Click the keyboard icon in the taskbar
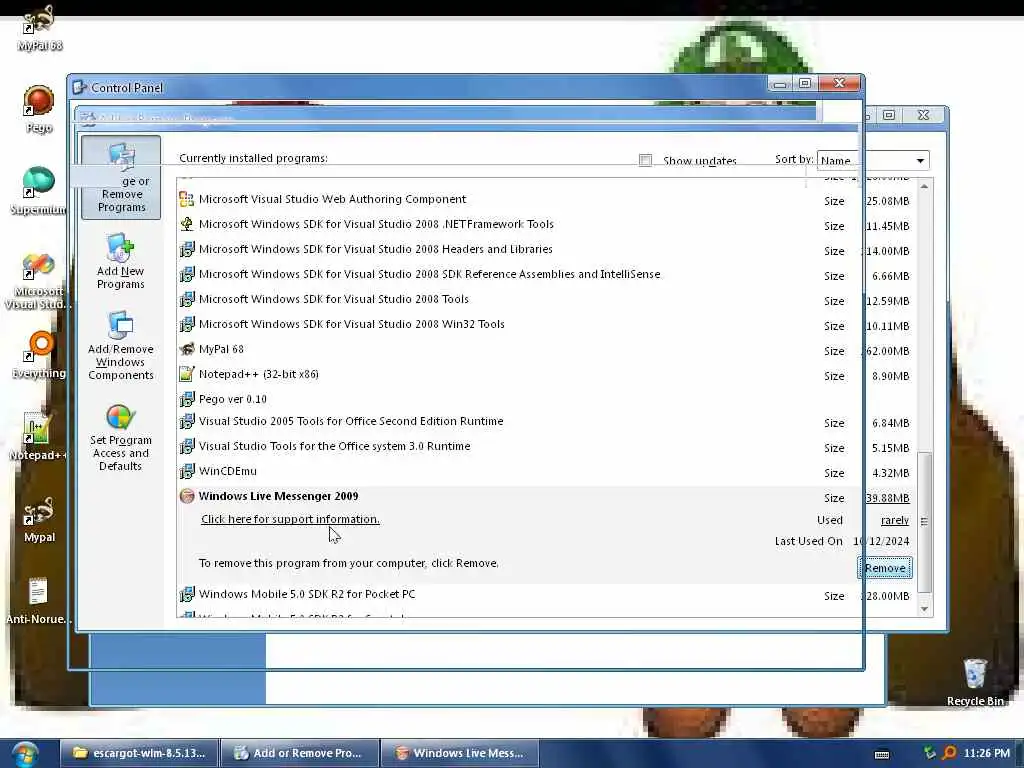Image resolution: width=1024 pixels, height=768 pixels. (882, 754)
